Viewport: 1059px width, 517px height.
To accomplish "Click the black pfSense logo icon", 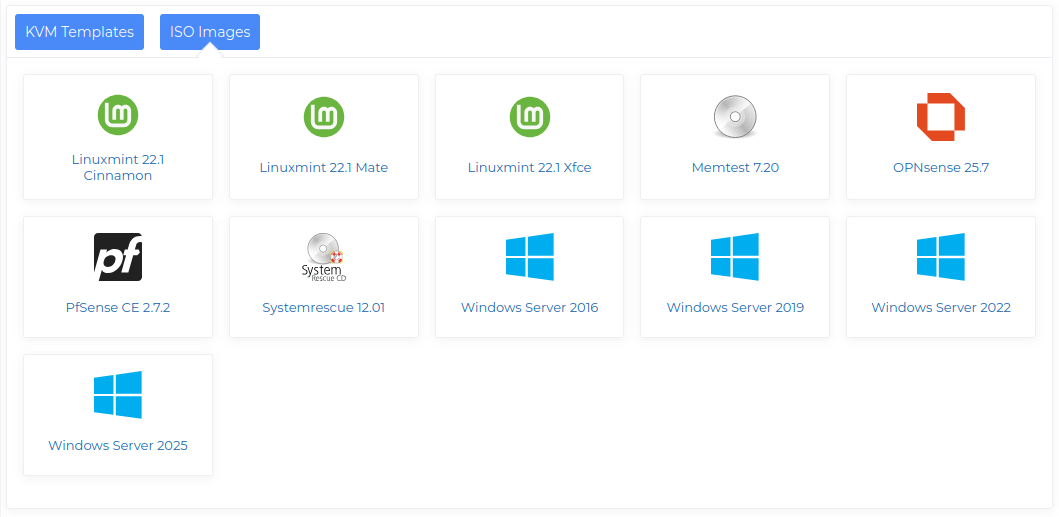I will tap(118, 257).
